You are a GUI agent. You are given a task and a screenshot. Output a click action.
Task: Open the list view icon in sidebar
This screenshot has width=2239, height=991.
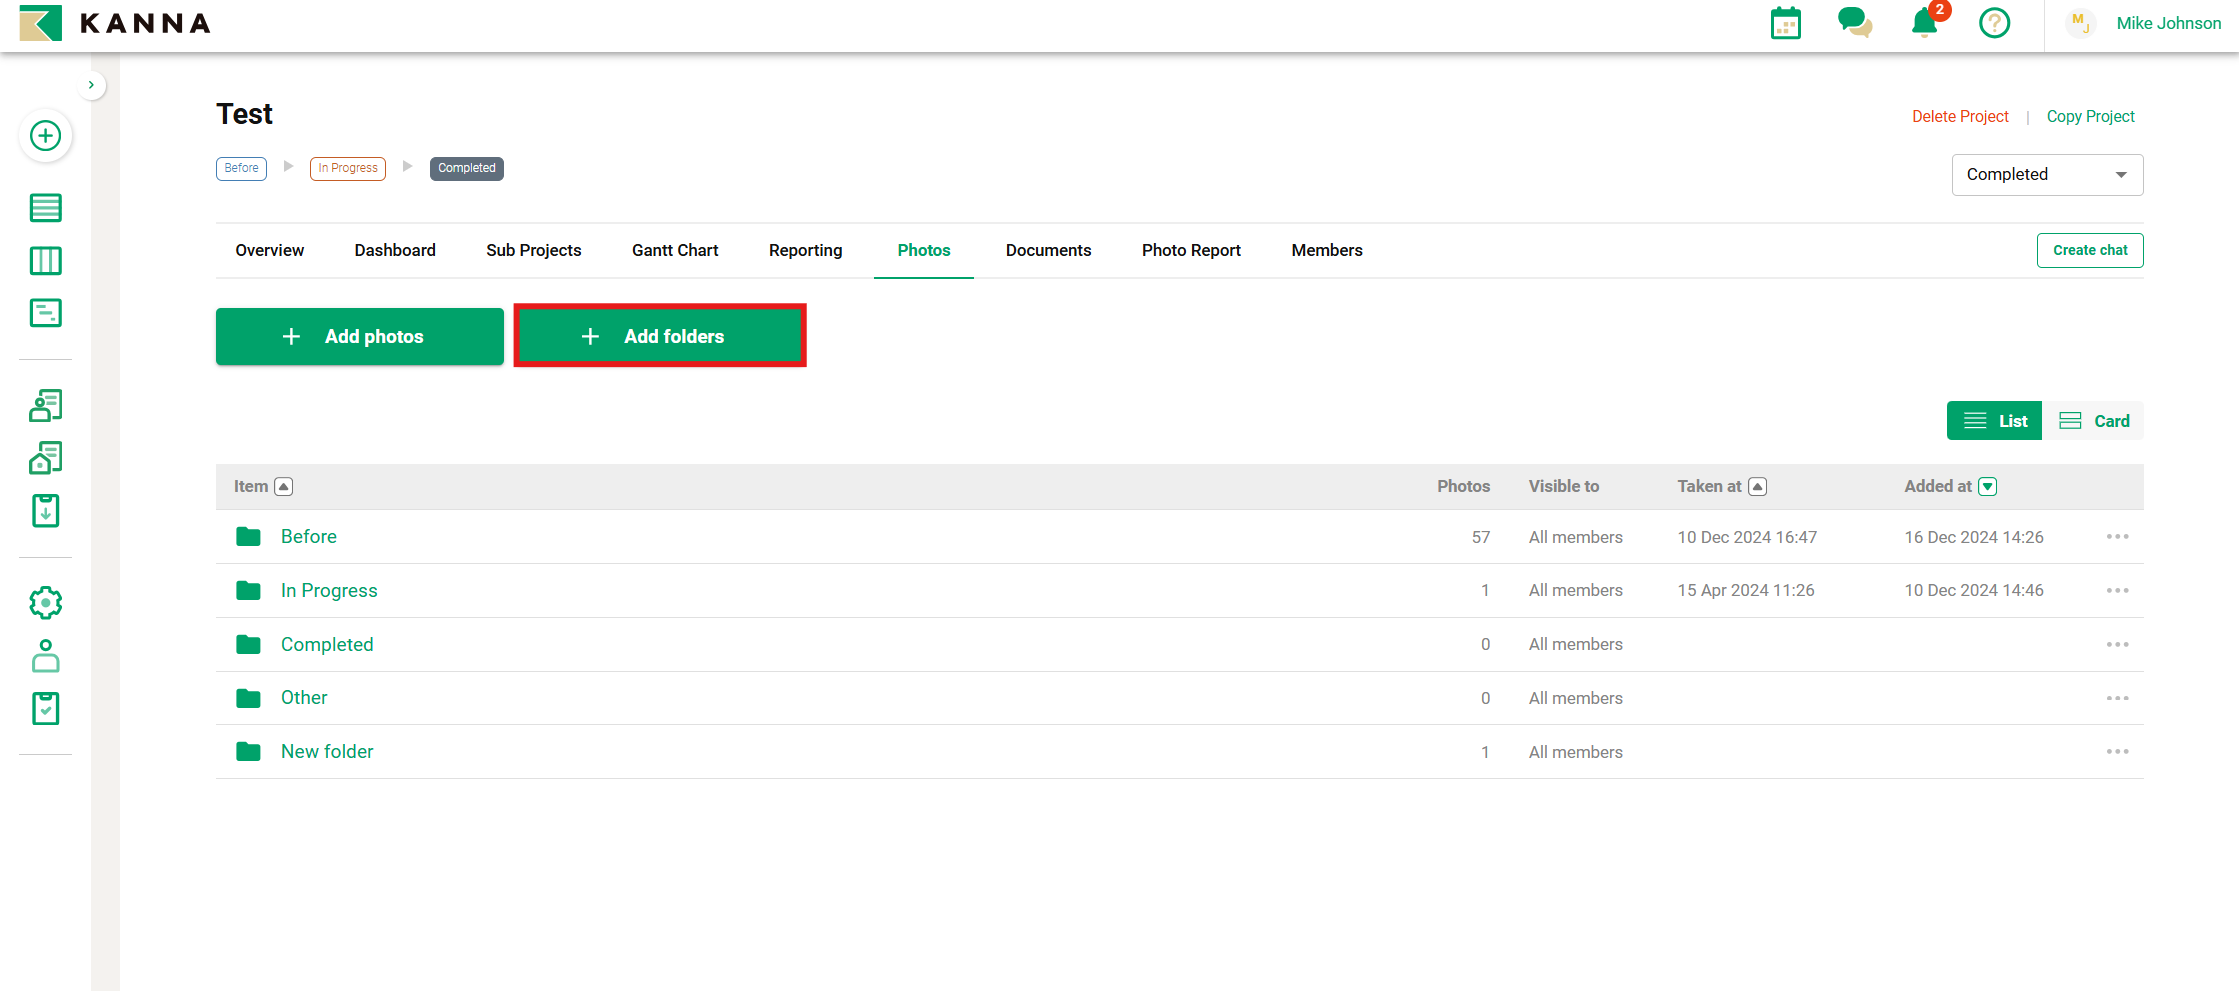click(x=45, y=208)
